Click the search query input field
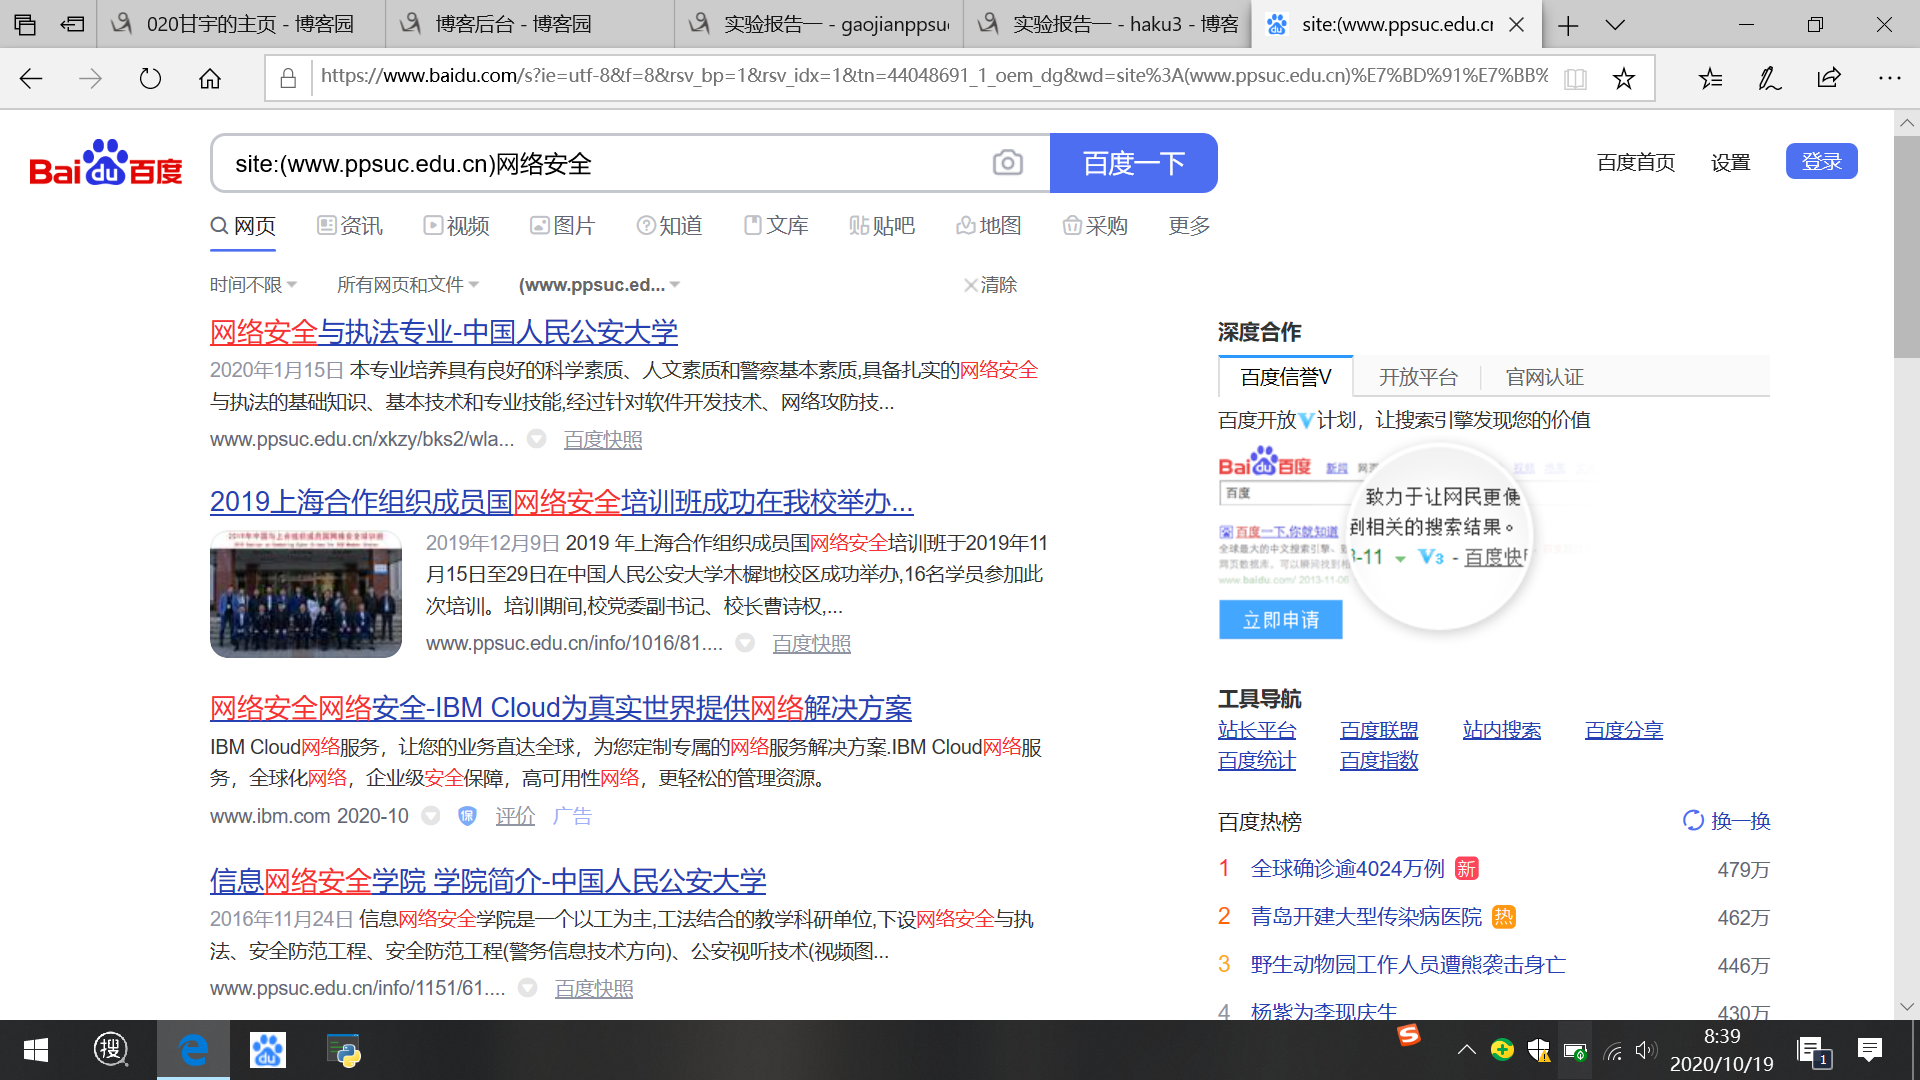This screenshot has height=1080, width=1920. [x=600, y=163]
